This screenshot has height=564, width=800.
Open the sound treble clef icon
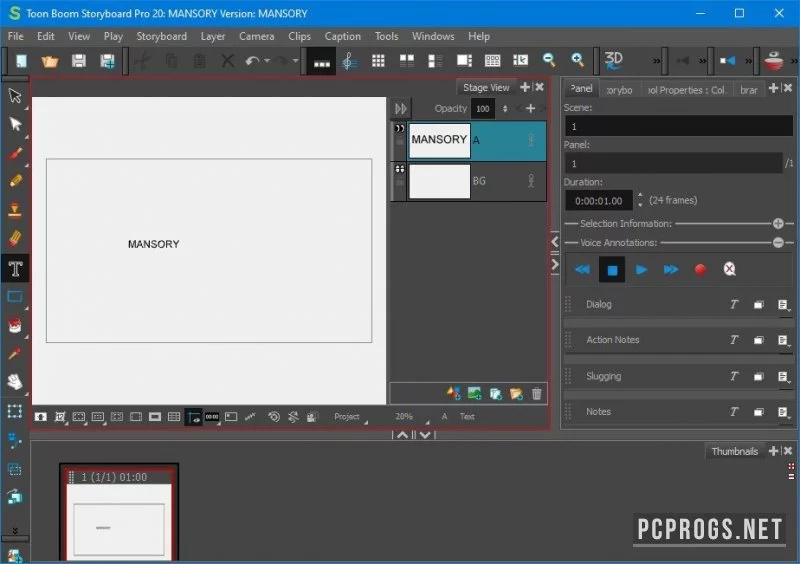(349, 61)
